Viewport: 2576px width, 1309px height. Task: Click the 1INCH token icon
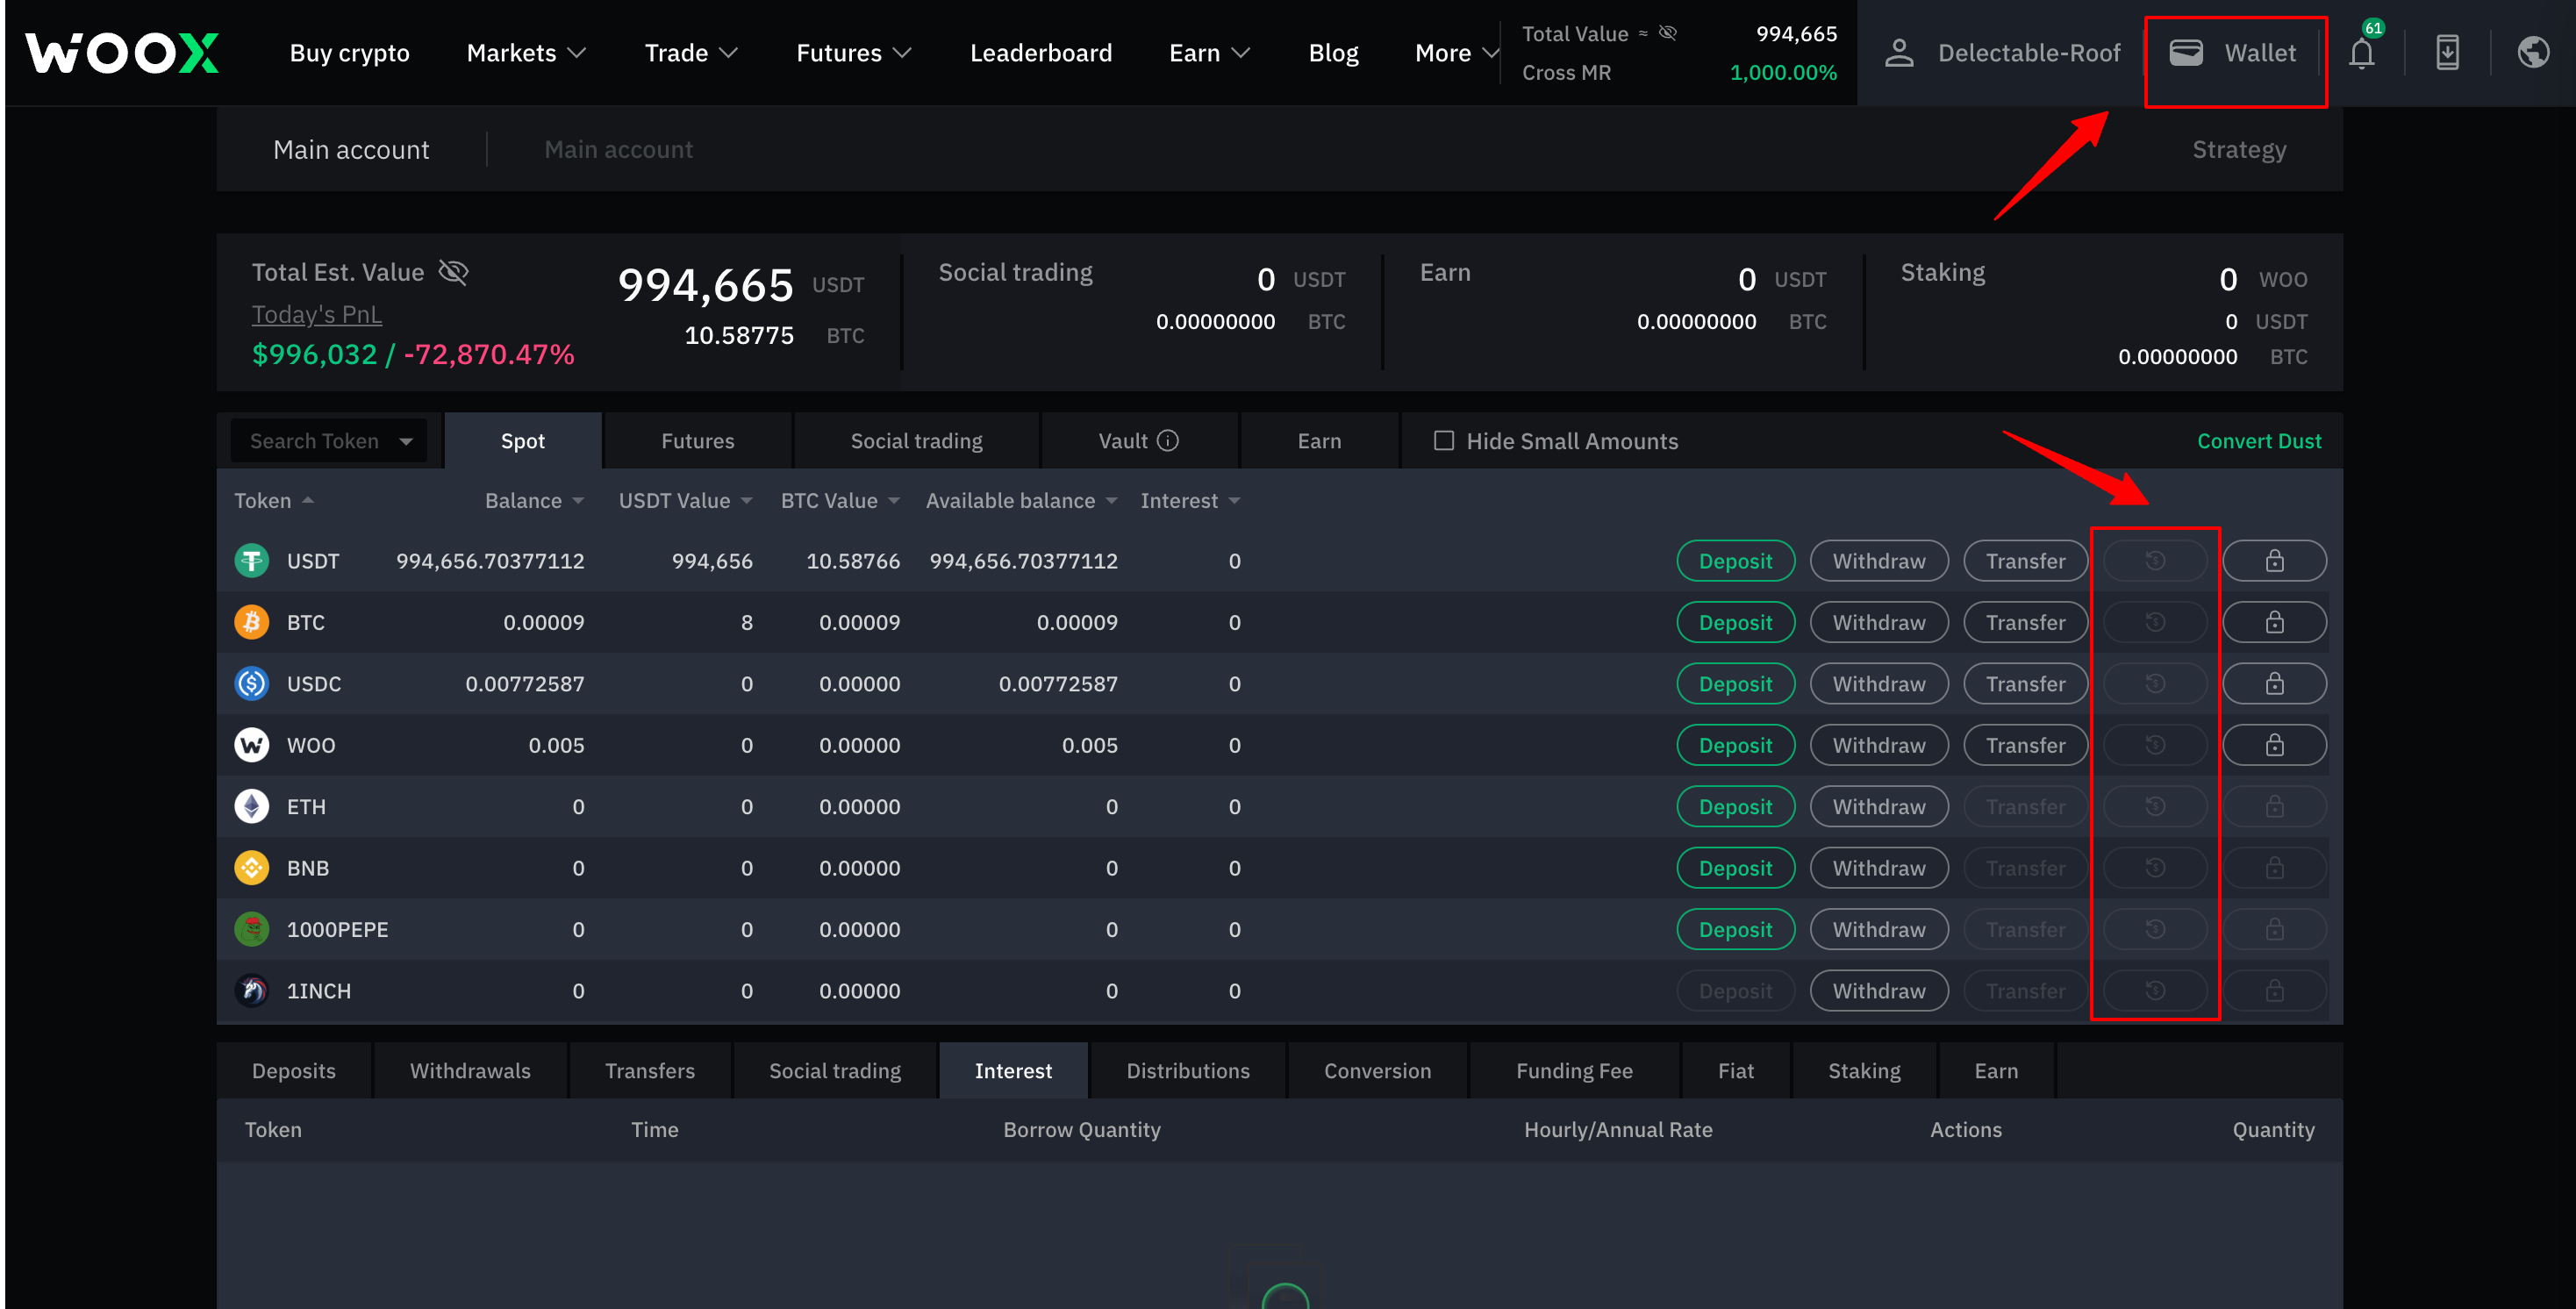tap(252, 991)
